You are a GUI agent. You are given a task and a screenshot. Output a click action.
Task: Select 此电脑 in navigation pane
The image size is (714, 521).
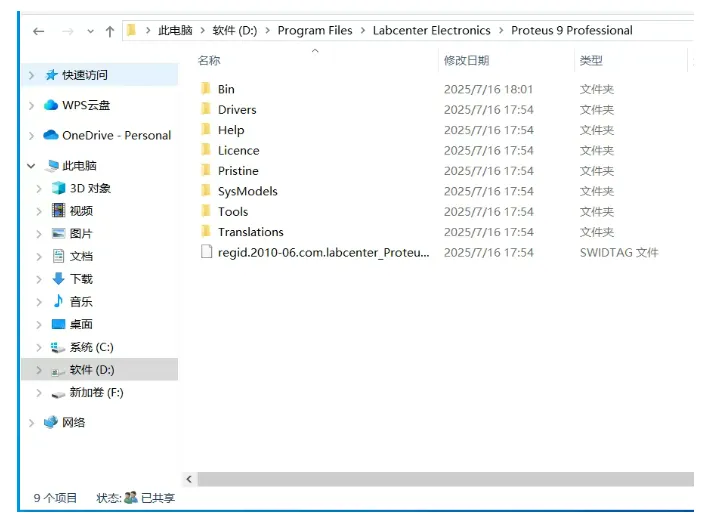pos(79,166)
